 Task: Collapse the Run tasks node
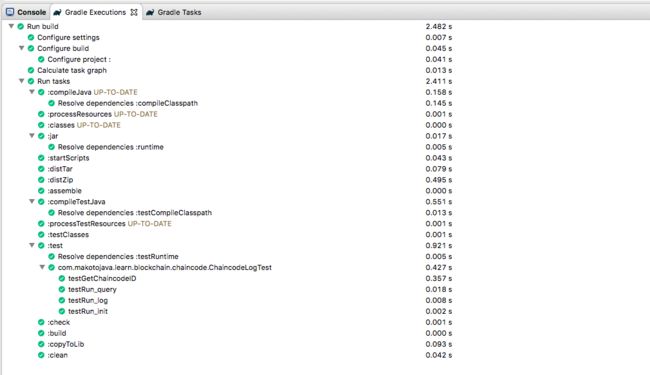[22, 81]
